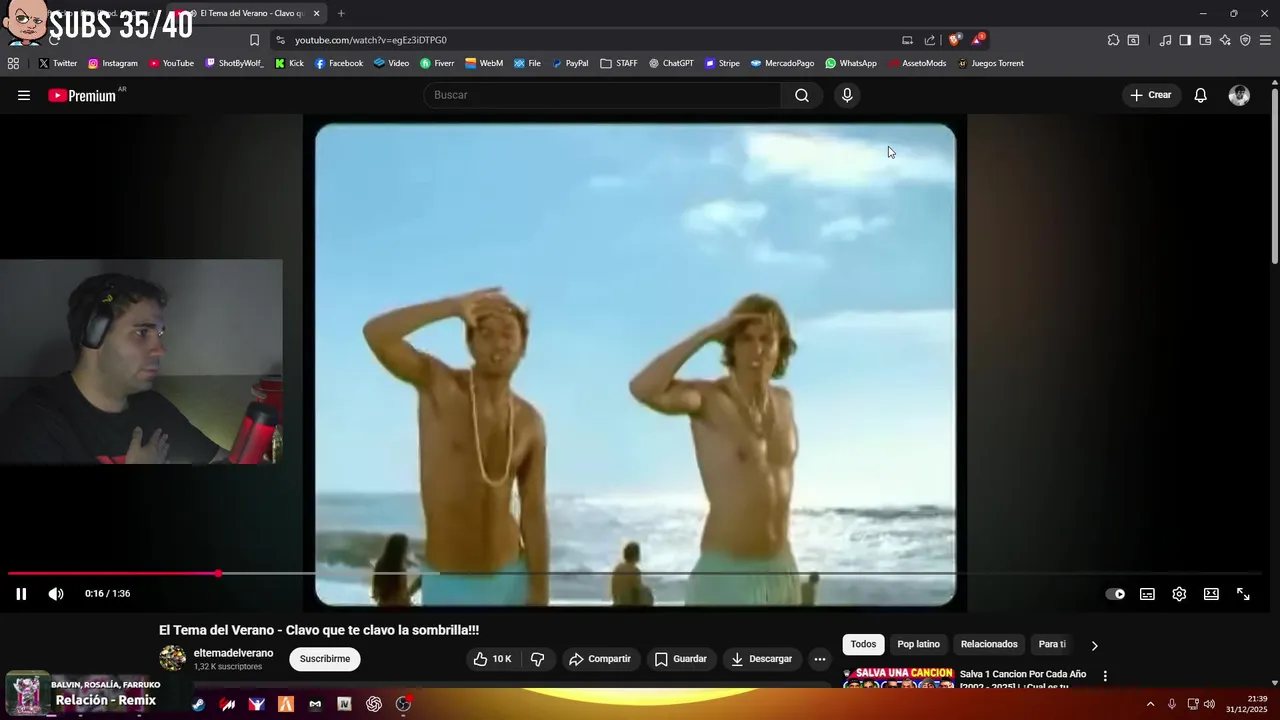1280x720 pixels.
Task: Open Brave Shields lion icon
Action: click(x=954, y=40)
